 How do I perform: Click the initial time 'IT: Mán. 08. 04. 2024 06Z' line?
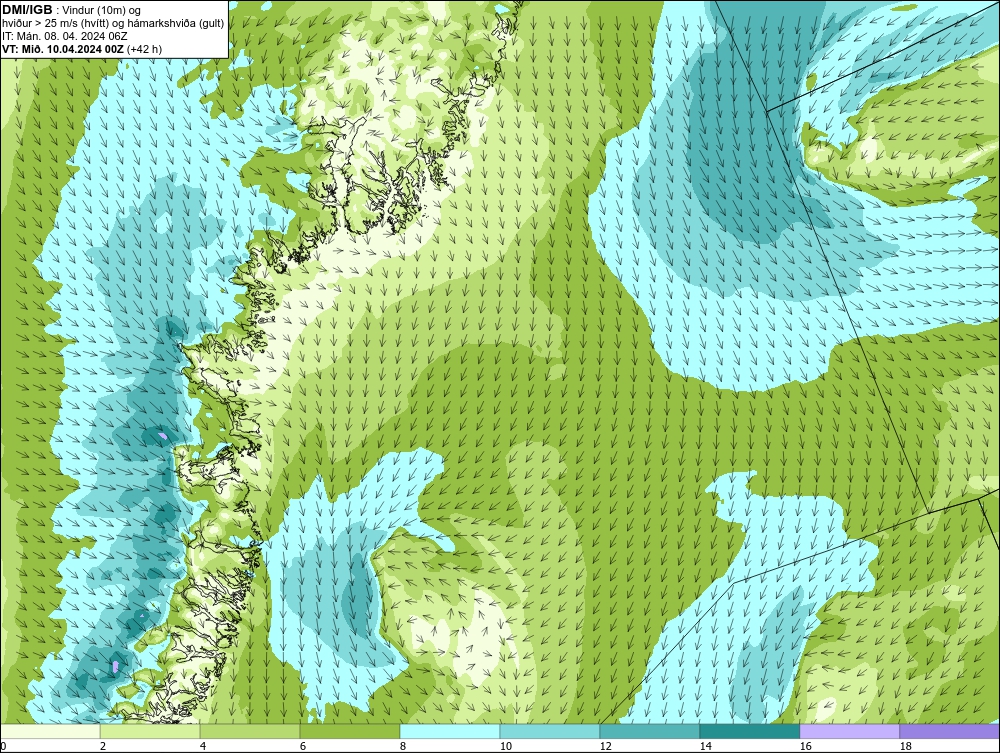coord(64,36)
